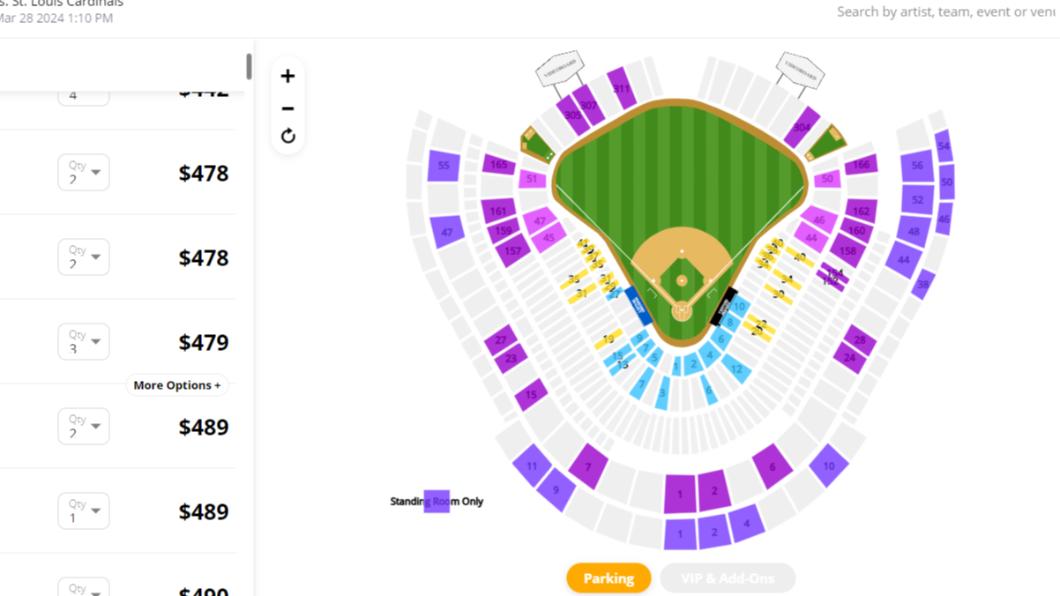Pick blue section 12 near home plate
The image size is (1060, 596).
click(736, 369)
